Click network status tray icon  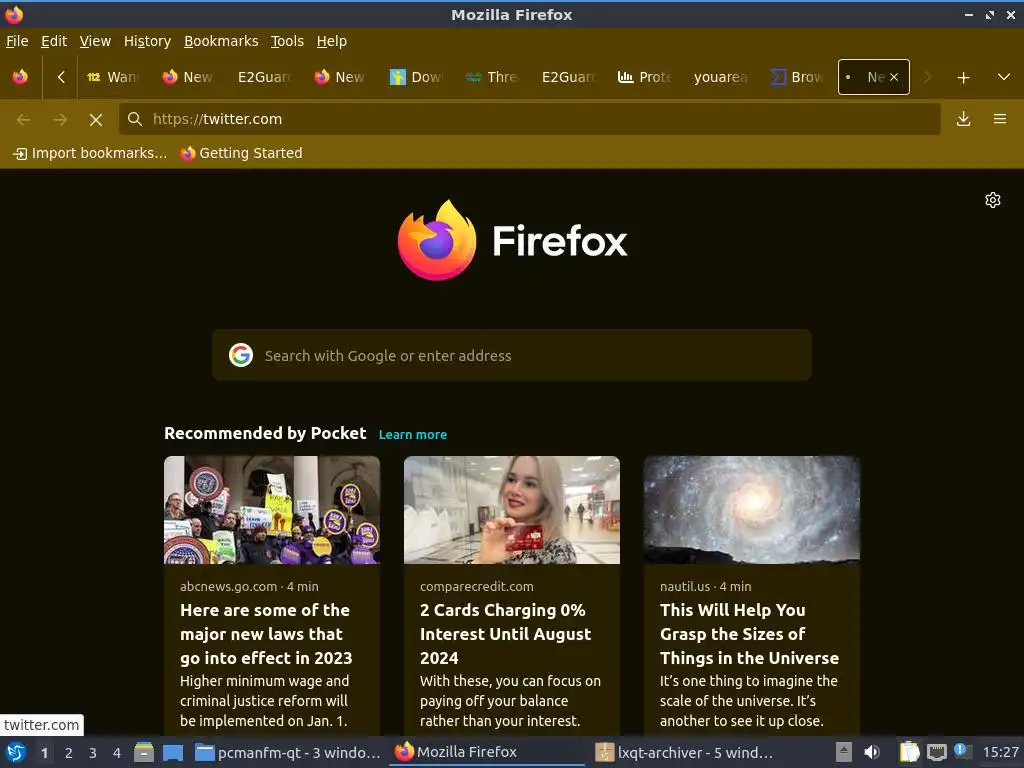point(936,752)
